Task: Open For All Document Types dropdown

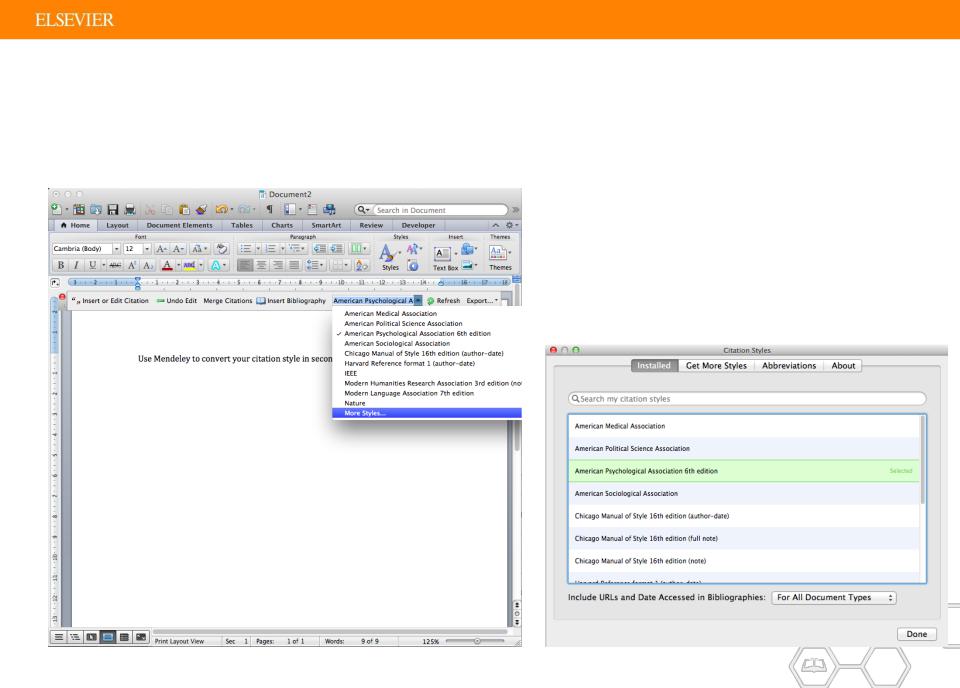Action: [834, 597]
